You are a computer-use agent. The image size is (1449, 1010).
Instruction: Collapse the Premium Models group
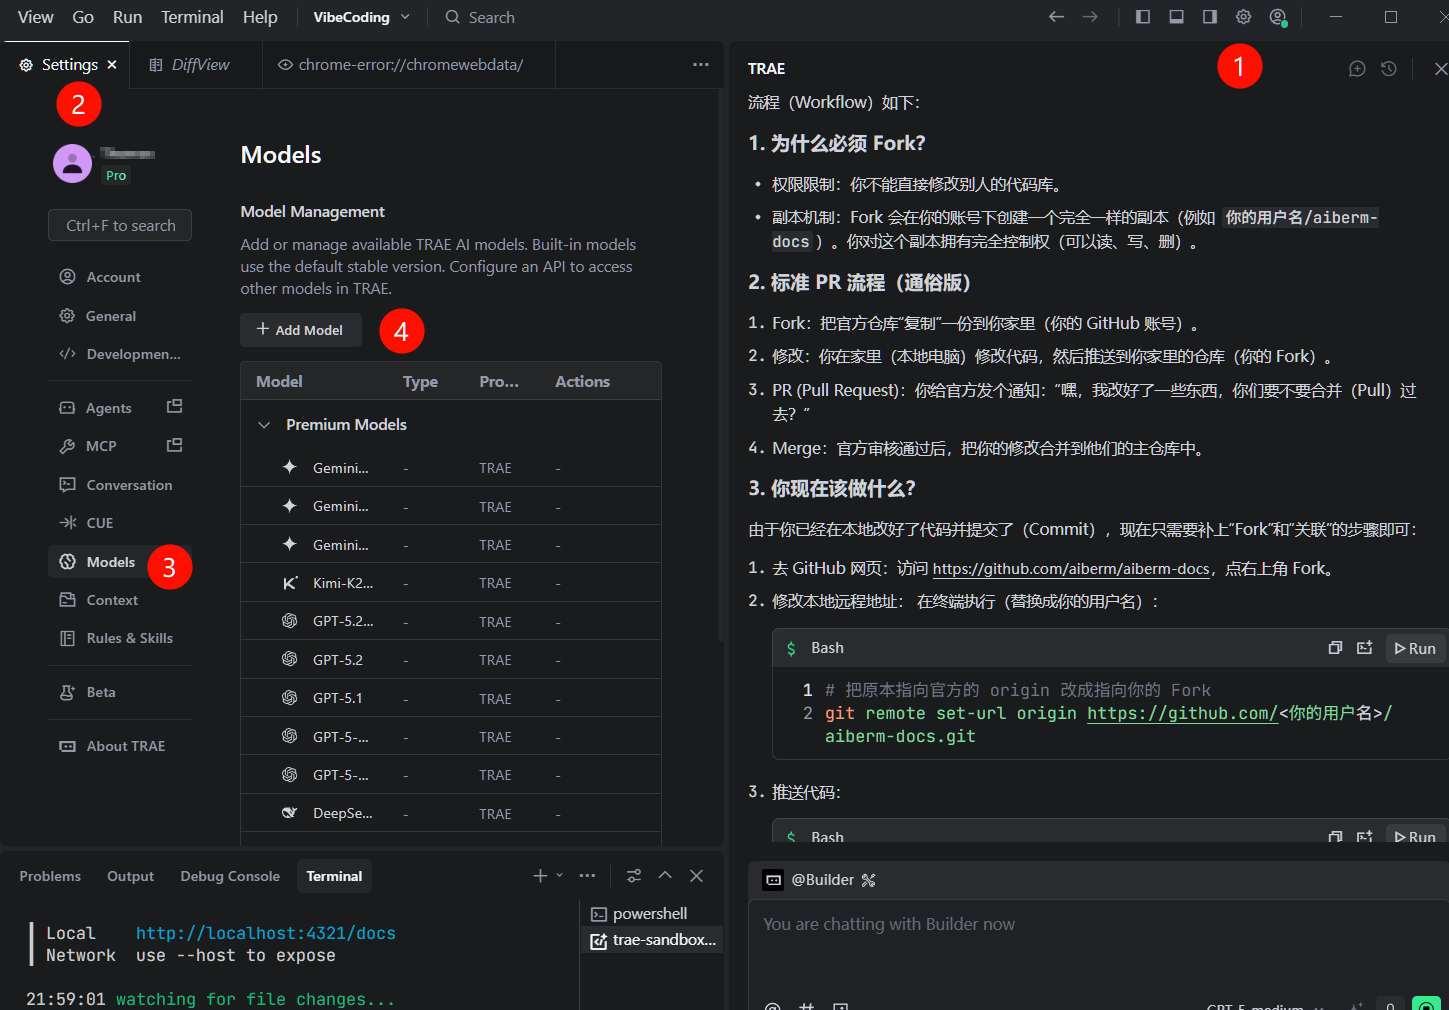(264, 425)
